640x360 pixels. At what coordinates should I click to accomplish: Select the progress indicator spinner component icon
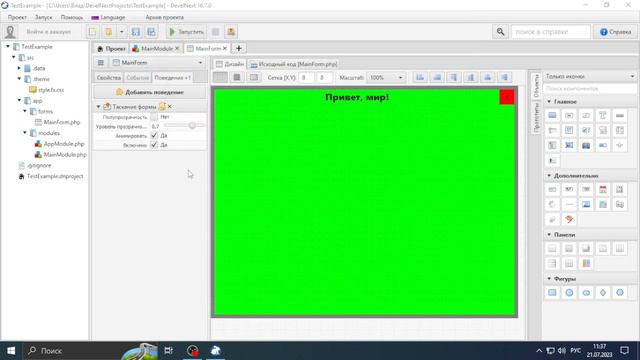[552, 204]
